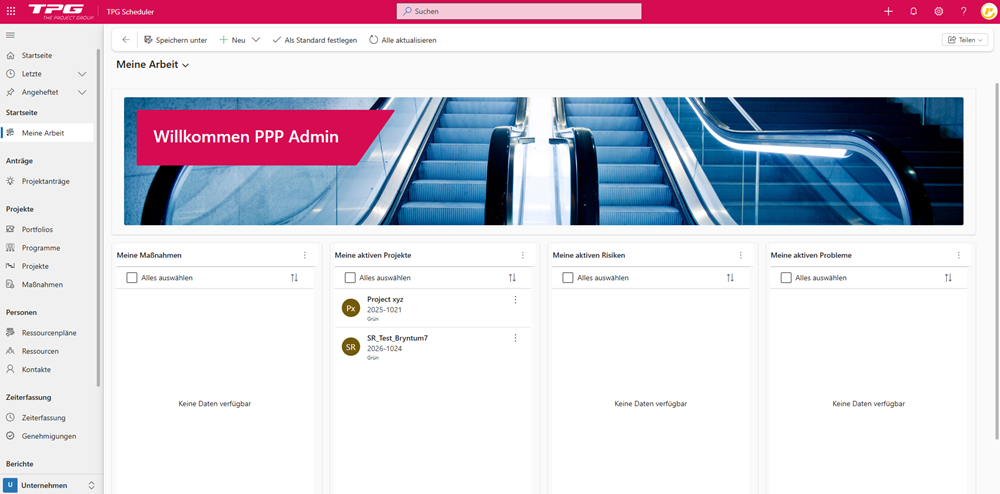Open Ressourcenpläne from the navigation
Image resolution: width=1000 pixels, height=494 pixels.
tap(49, 332)
